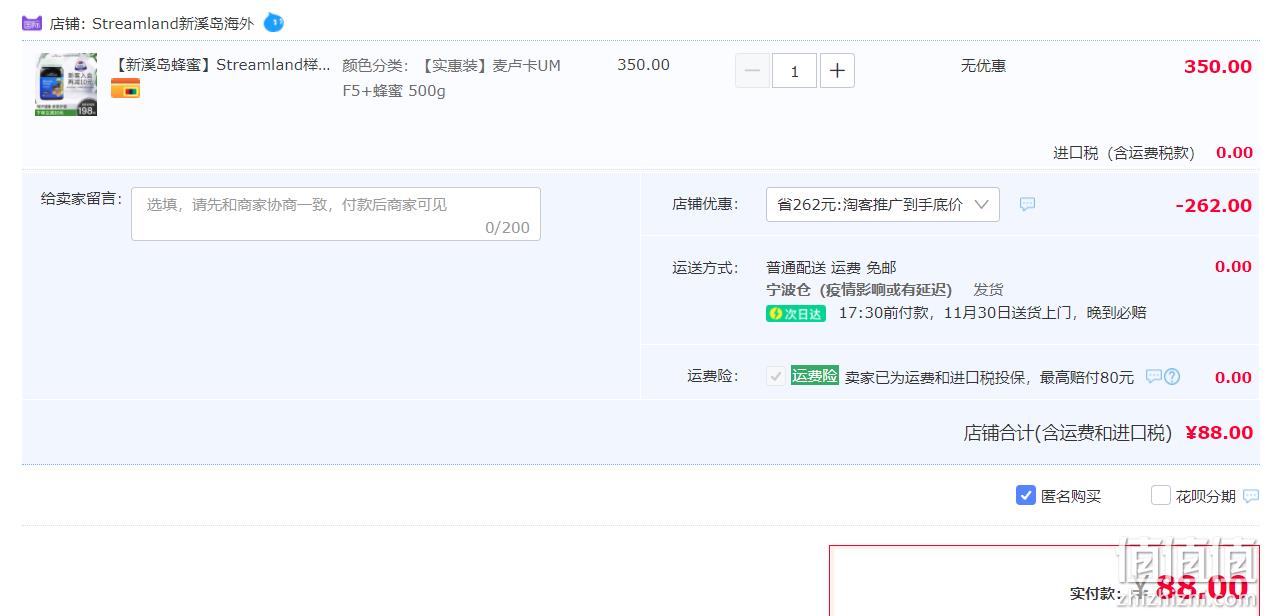Click the 店铺合计 total ¥88.00
The image size is (1266, 616).
[1219, 433]
